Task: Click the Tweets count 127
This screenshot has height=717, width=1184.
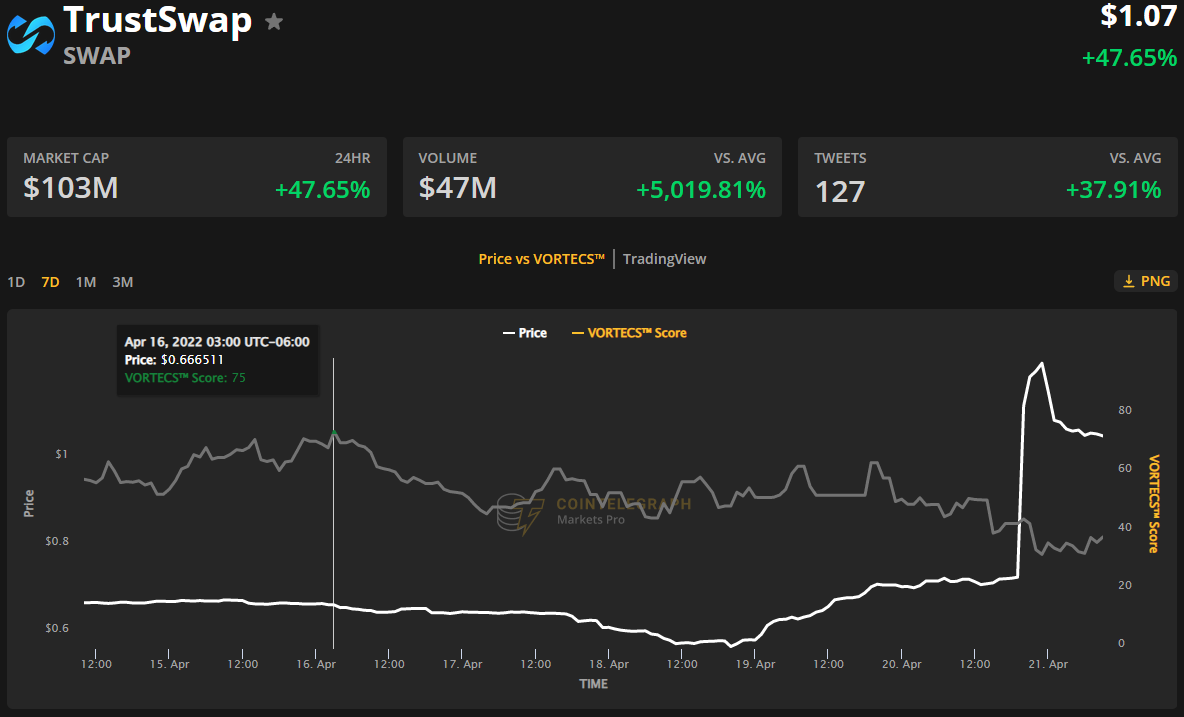Action: click(x=840, y=192)
